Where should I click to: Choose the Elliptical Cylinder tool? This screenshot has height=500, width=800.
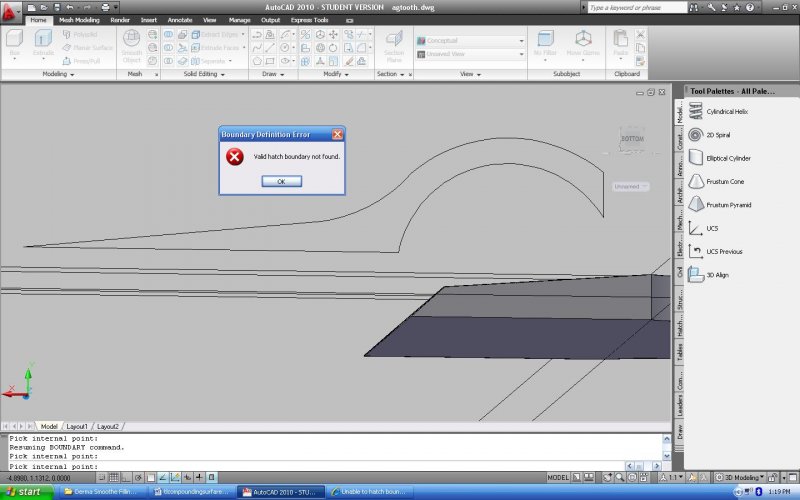pos(728,158)
